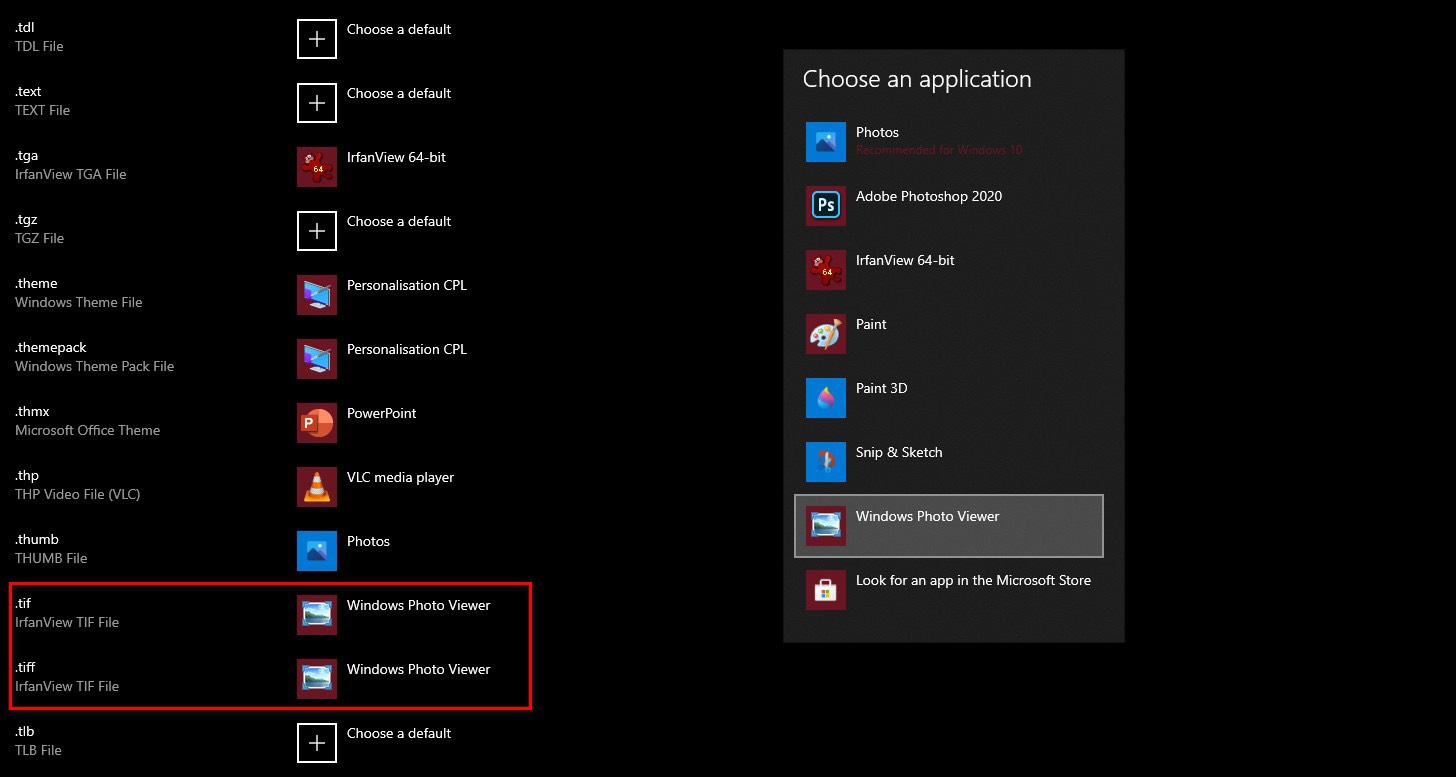Click the TGZ File description
1456x777 pixels.
point(39,238)
